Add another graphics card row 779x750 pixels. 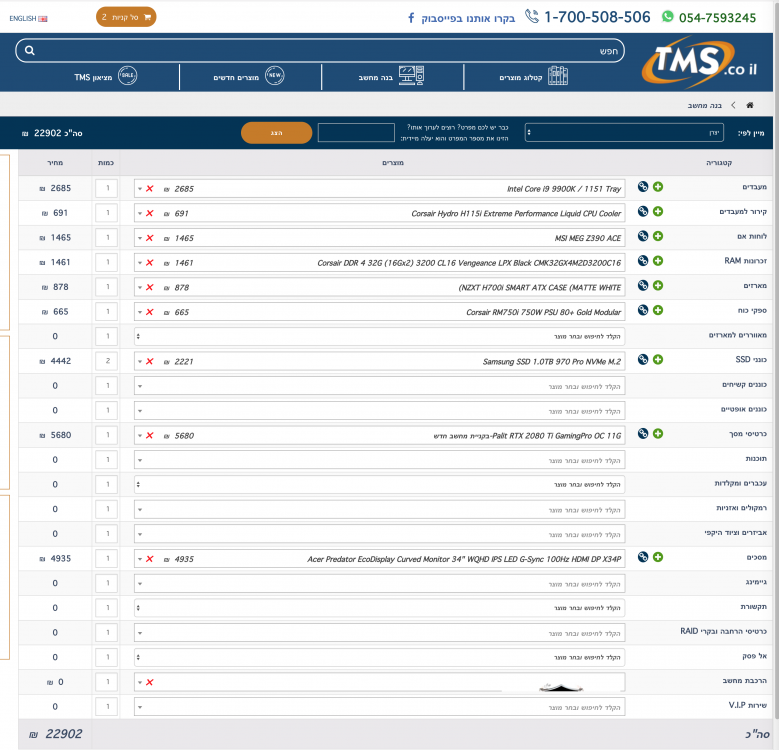[x=658, y=434]
